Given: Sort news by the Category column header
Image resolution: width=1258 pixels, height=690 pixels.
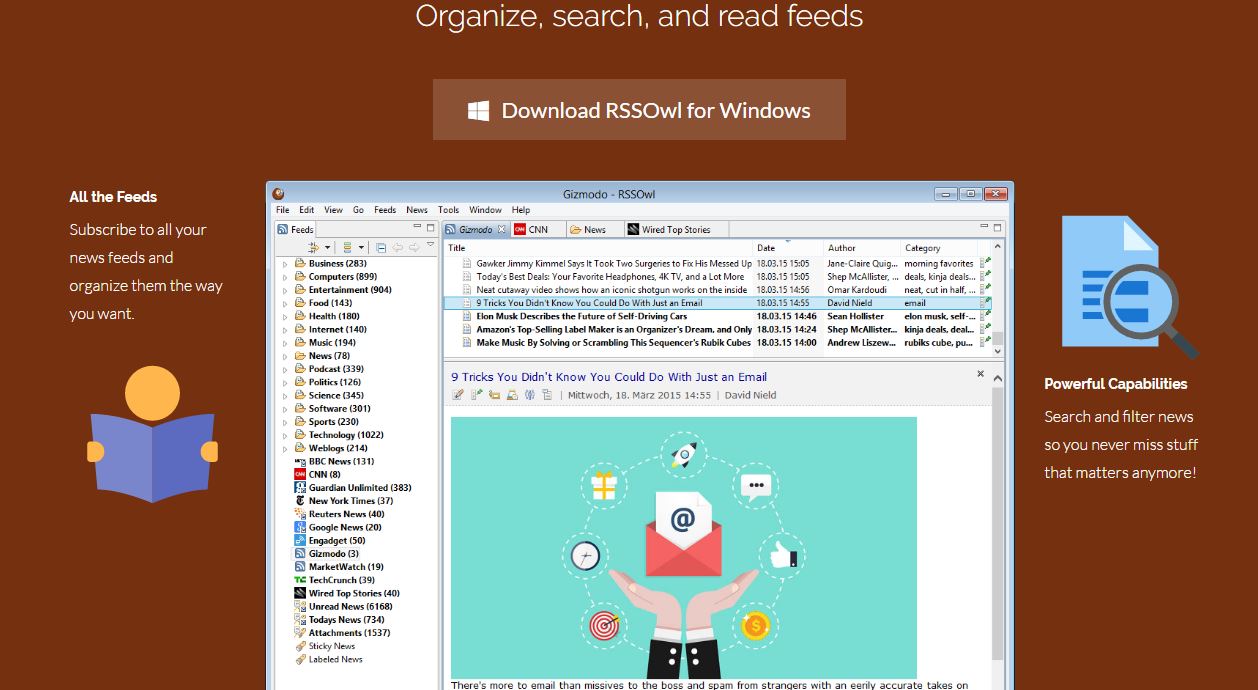Looking at the screenshot, I should coord(939,248).
